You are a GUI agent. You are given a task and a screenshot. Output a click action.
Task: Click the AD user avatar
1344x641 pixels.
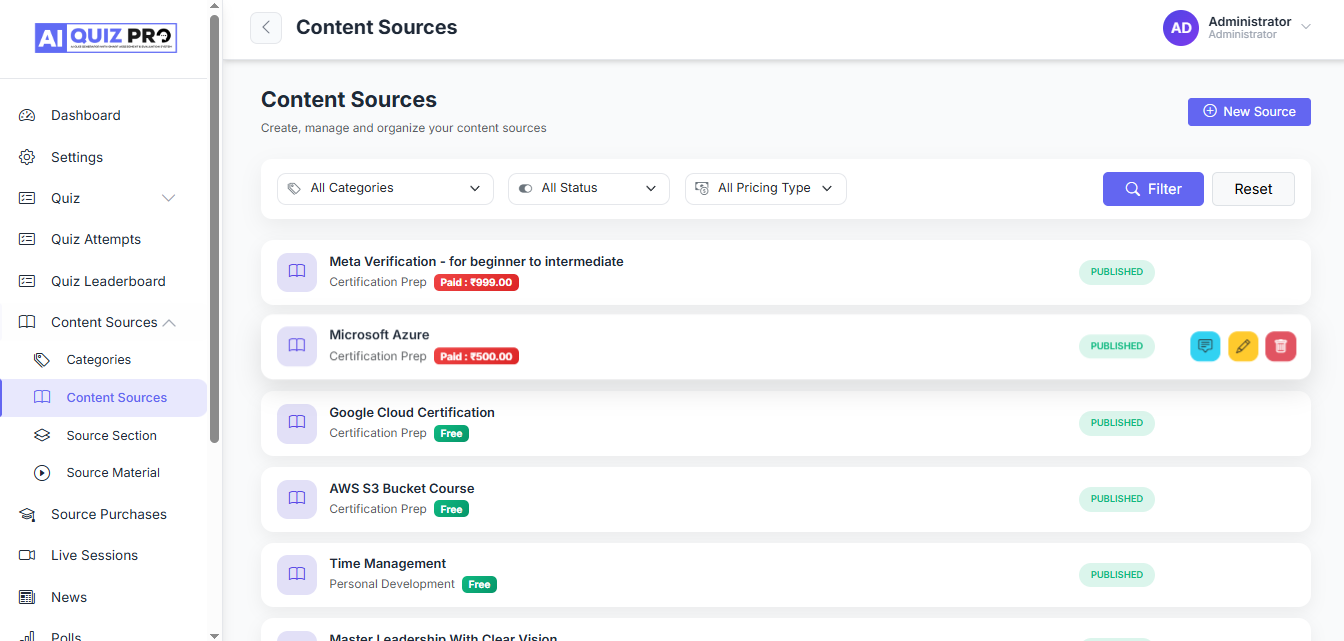pos(1181,28)
